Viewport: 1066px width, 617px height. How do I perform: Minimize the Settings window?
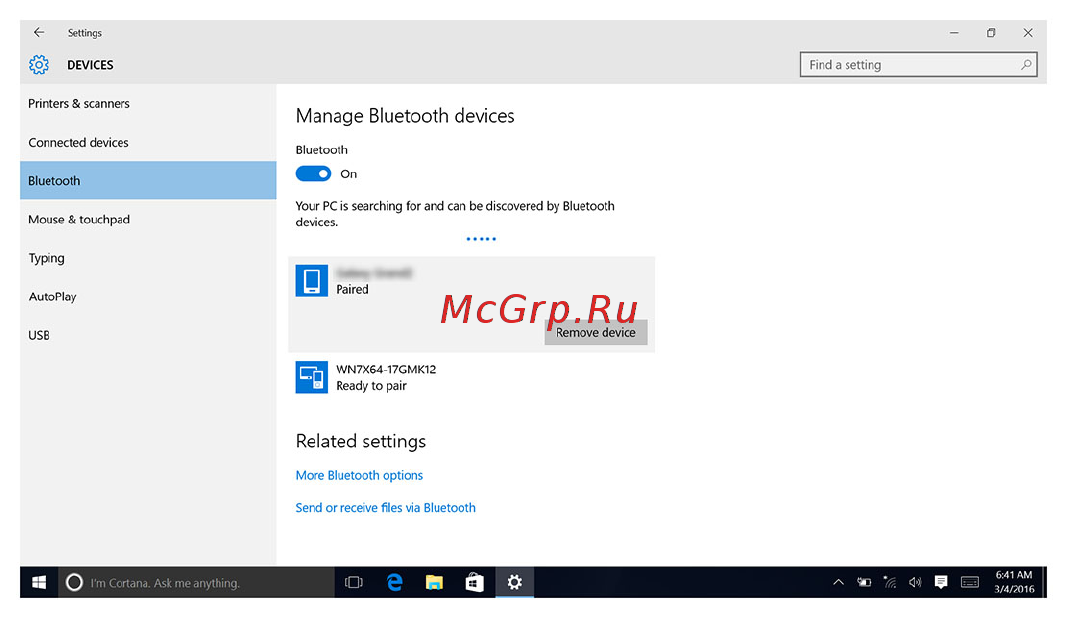pos(955,33)
